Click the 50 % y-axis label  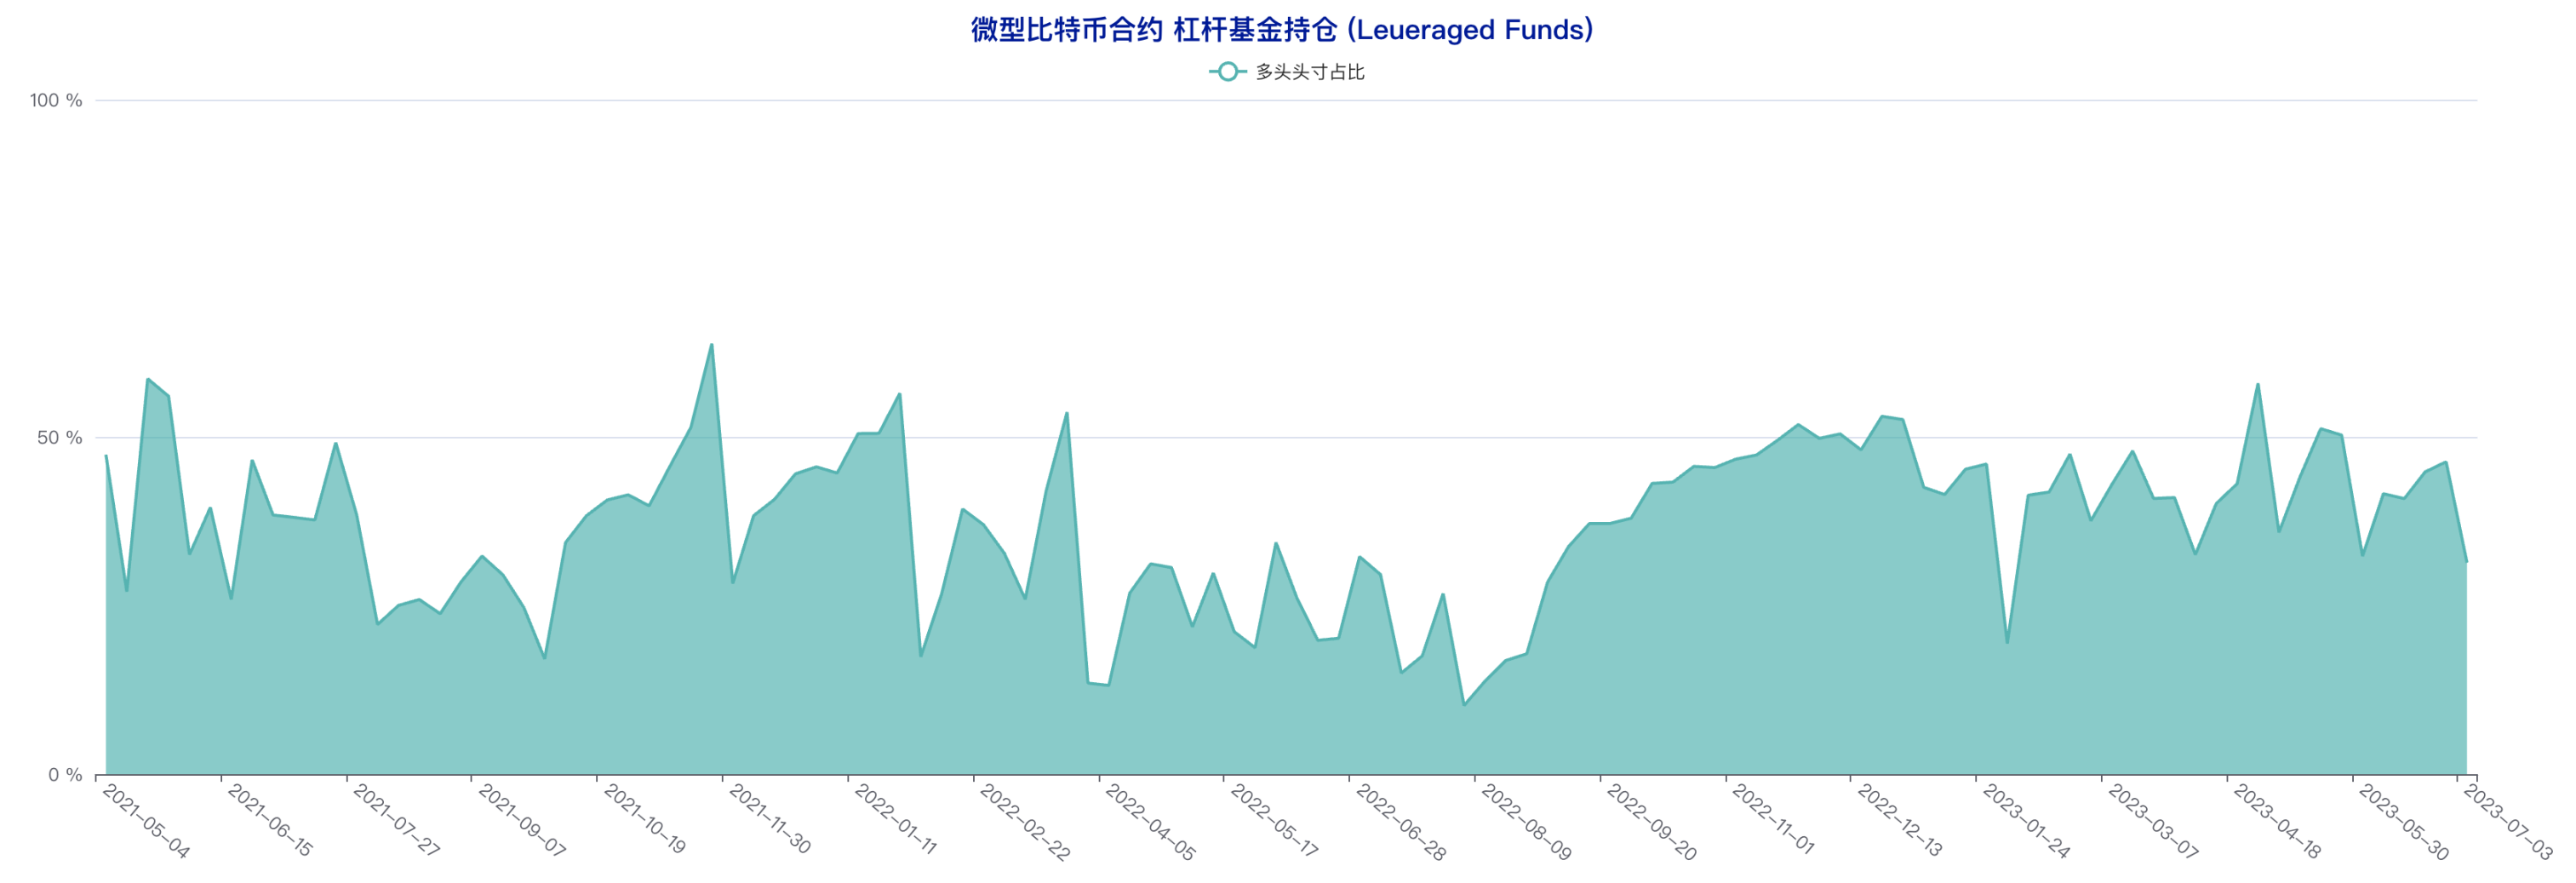tap(60, 438)
